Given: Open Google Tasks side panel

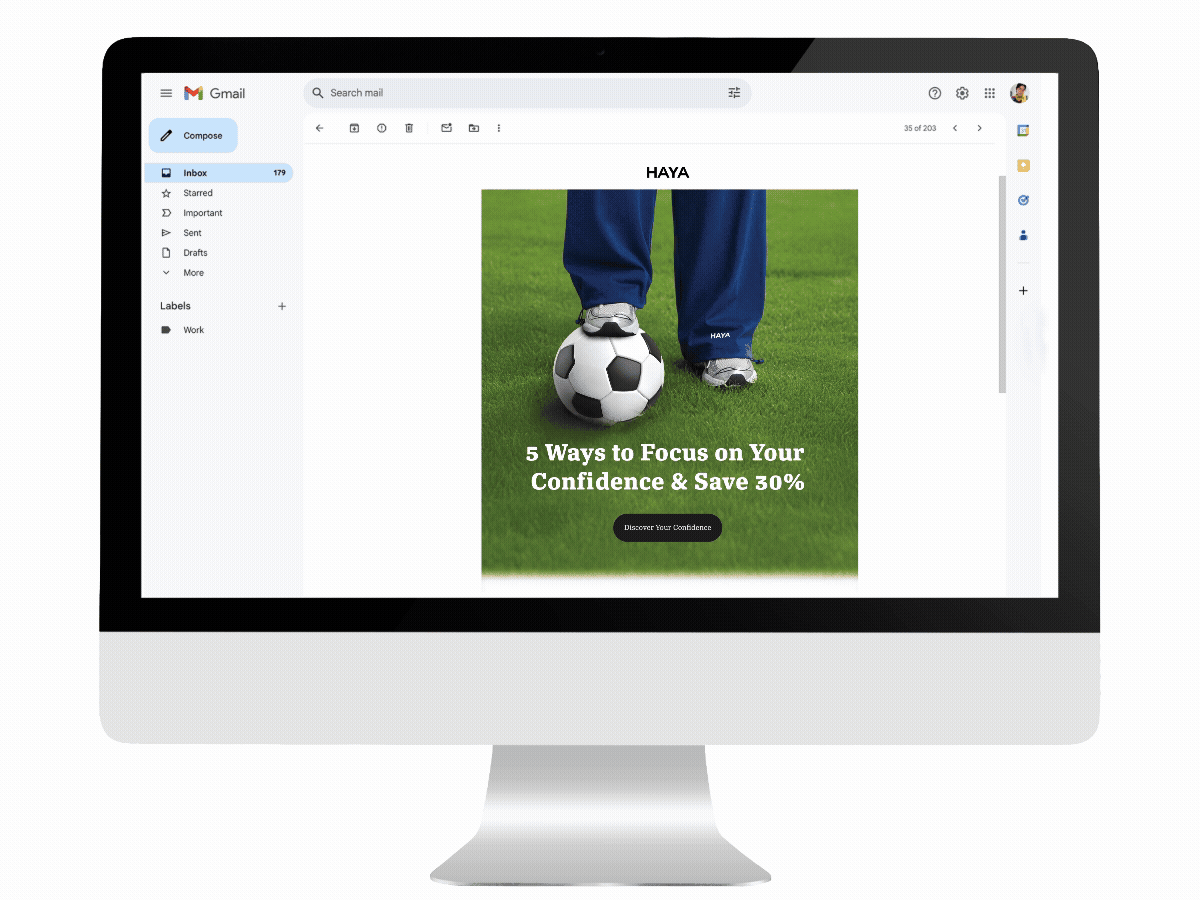Looking at the screenshot, I should [1023, 200].
